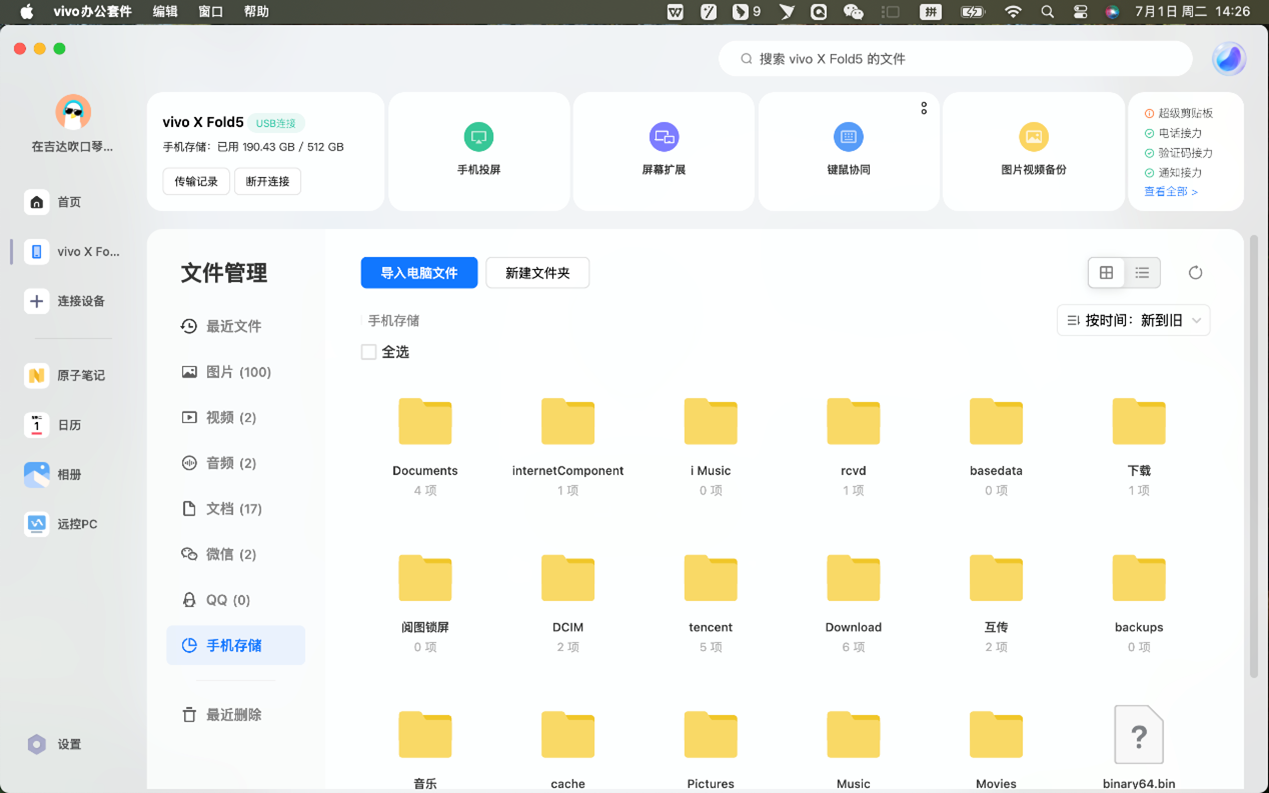Tick the 全选 select-all checkbox
The height and width of the screenshot is (793, 1269).
pyautogui.click(x=369, y=352)
